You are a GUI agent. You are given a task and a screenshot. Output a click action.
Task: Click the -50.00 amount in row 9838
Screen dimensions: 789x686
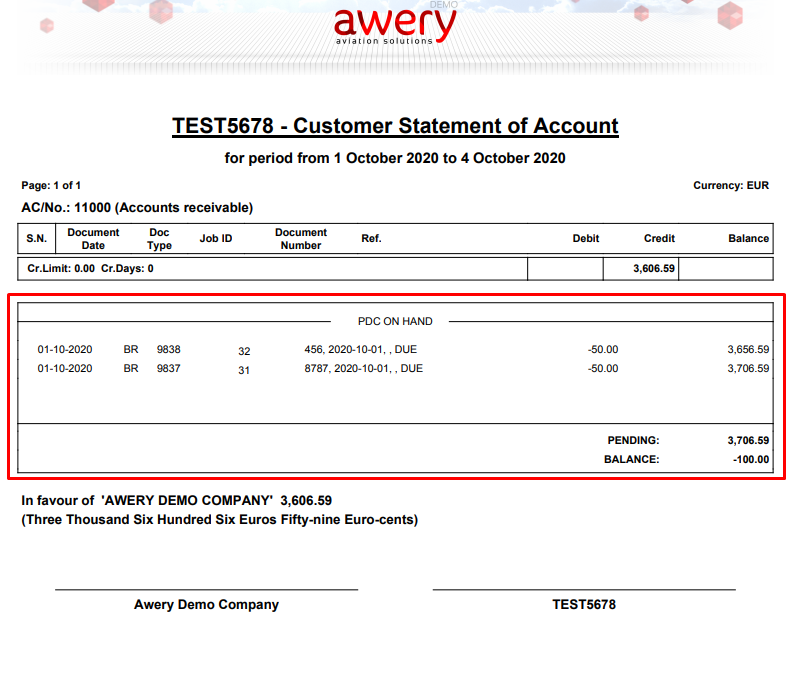(x=603, y=349)
